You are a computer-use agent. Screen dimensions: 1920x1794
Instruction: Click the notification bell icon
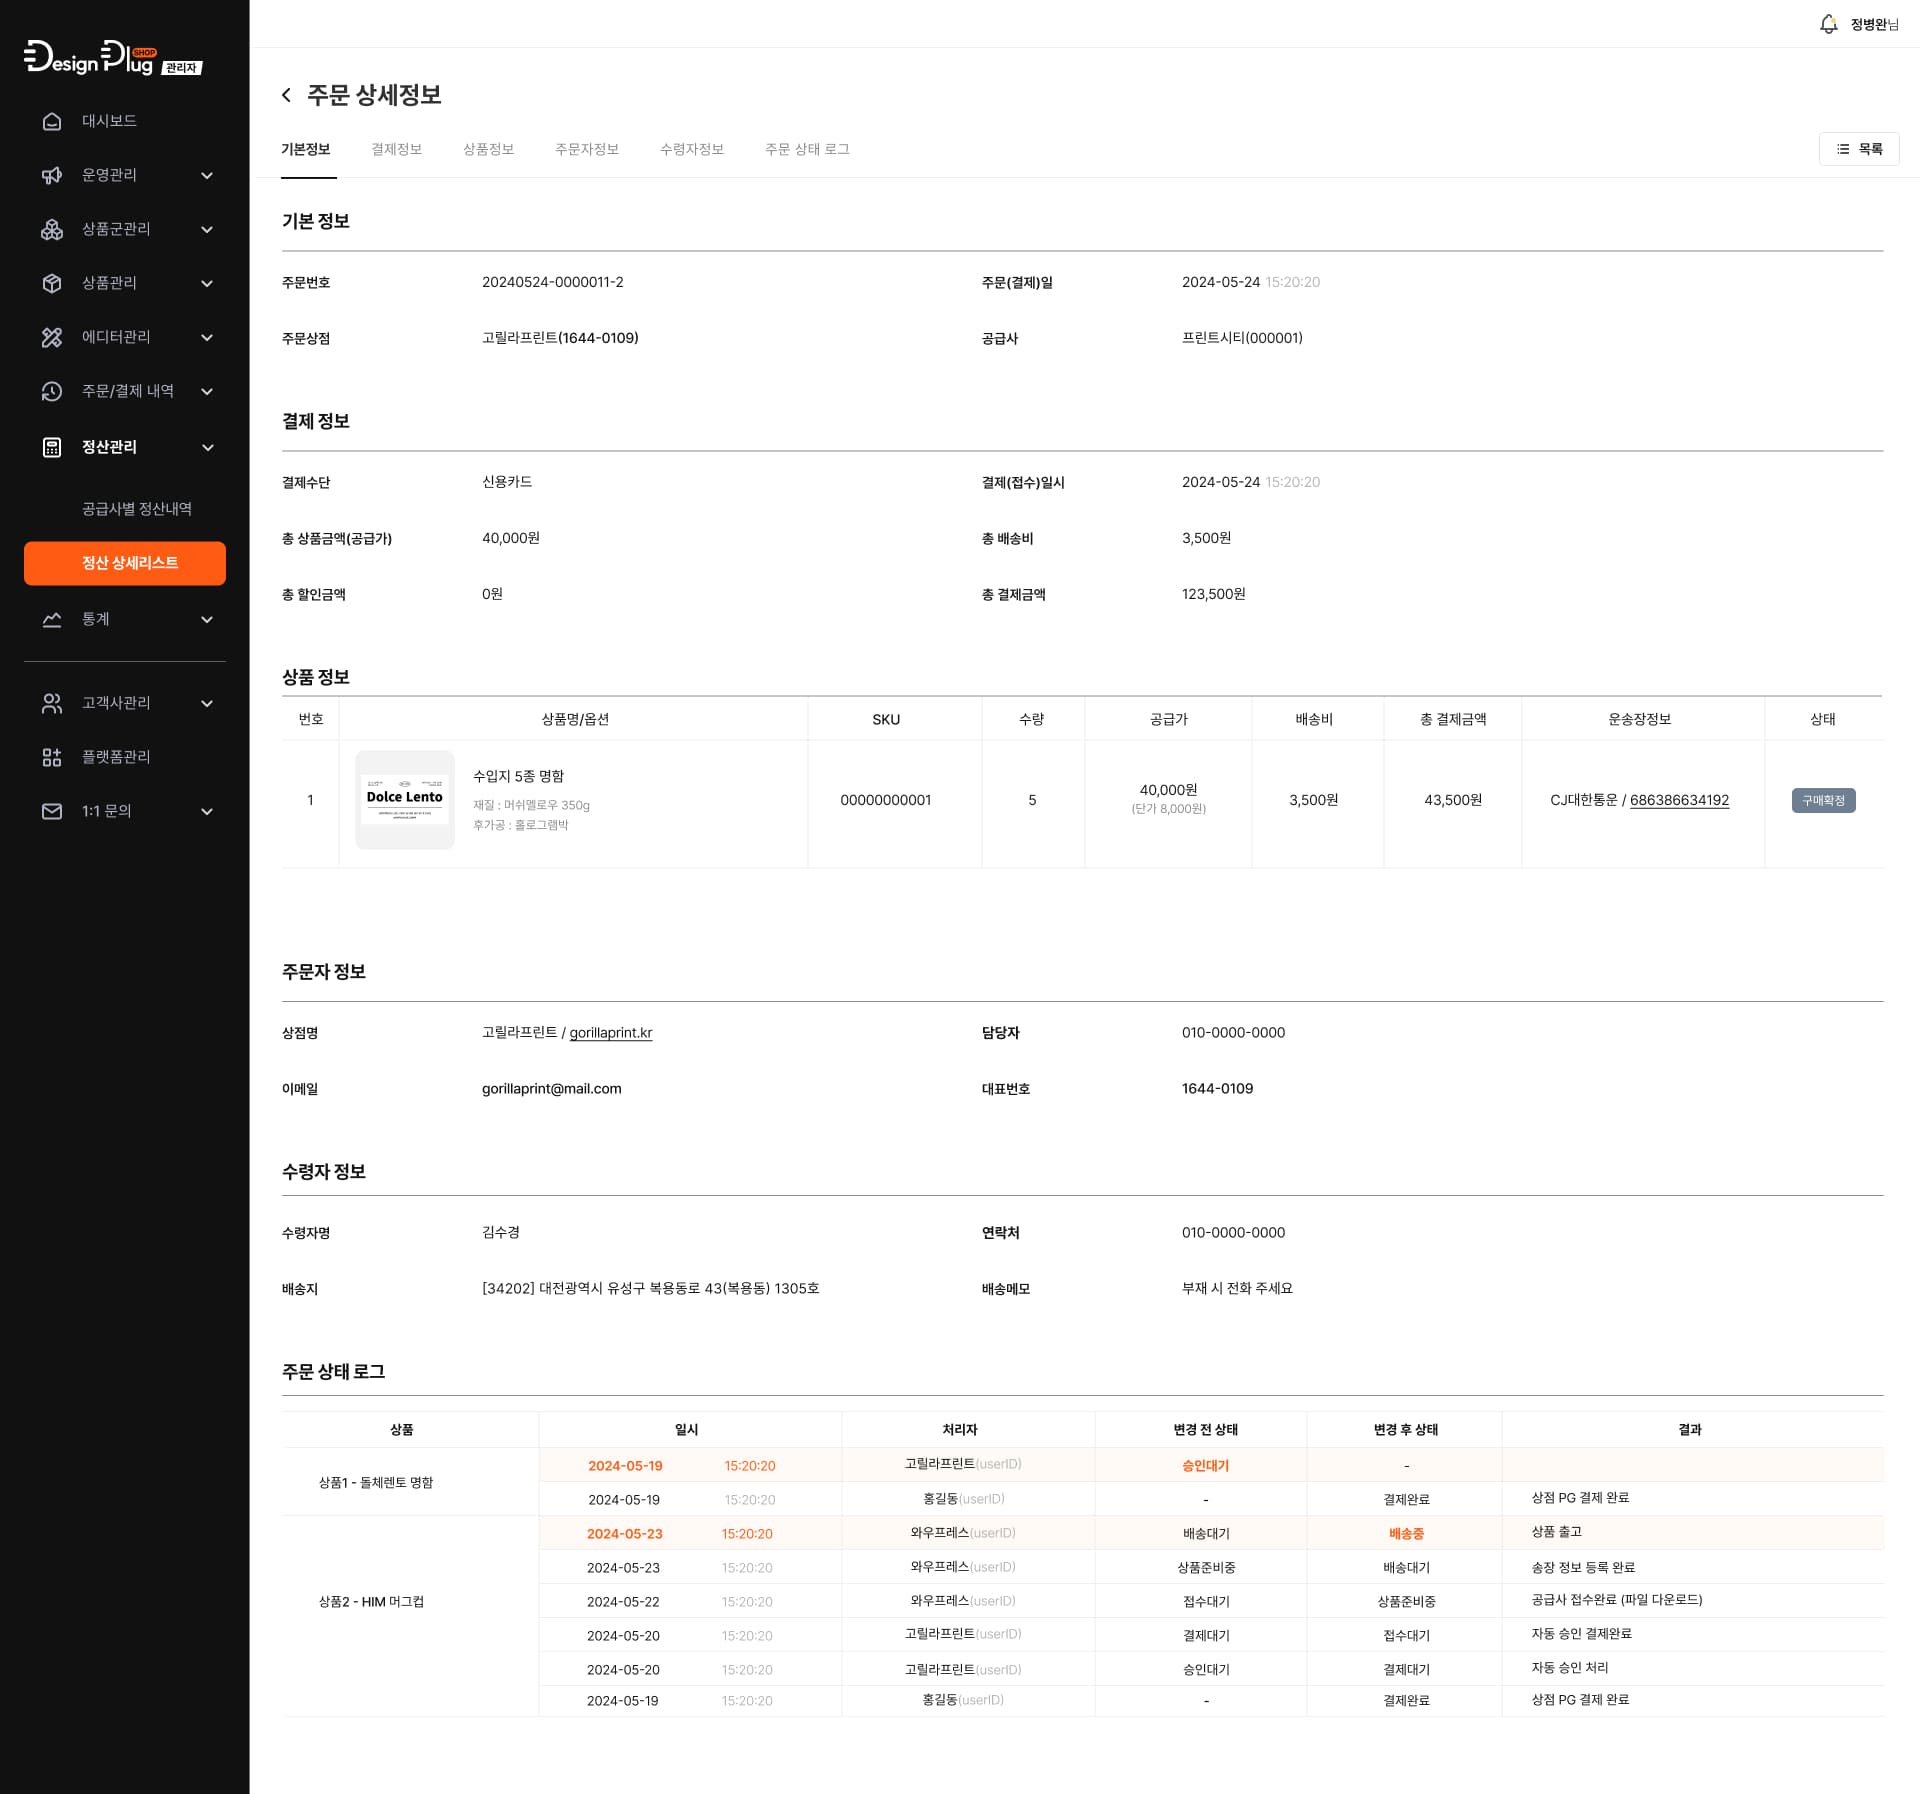pos(1828,24)
